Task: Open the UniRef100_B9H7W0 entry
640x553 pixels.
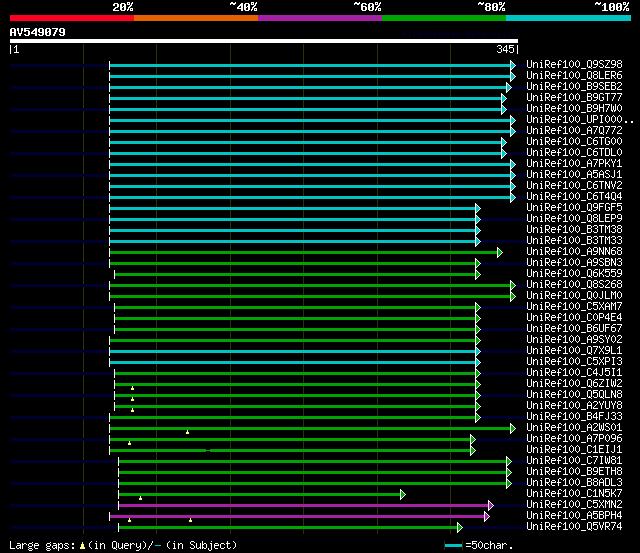Action: point(574,109)
